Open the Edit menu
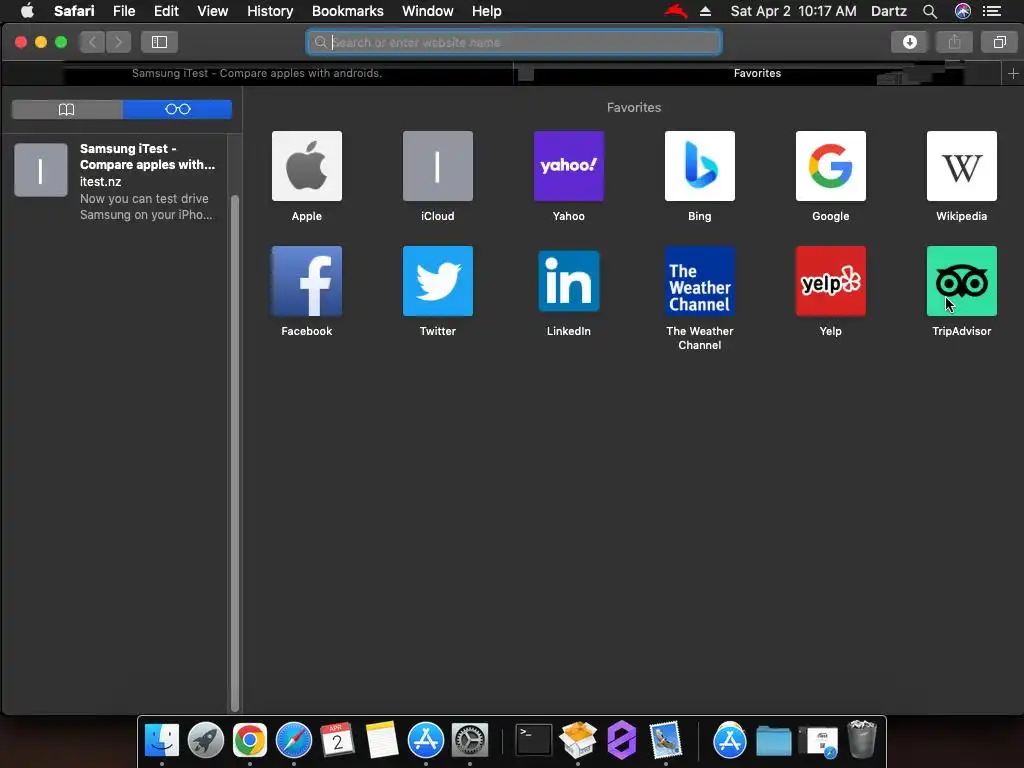1024x768 pixels. pyautogui.click(x=166, y=11)
